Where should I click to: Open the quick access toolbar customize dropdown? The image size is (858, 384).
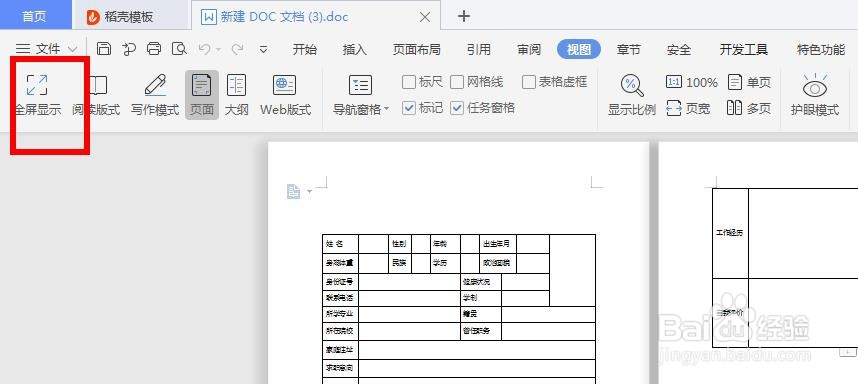pos(263,49)
